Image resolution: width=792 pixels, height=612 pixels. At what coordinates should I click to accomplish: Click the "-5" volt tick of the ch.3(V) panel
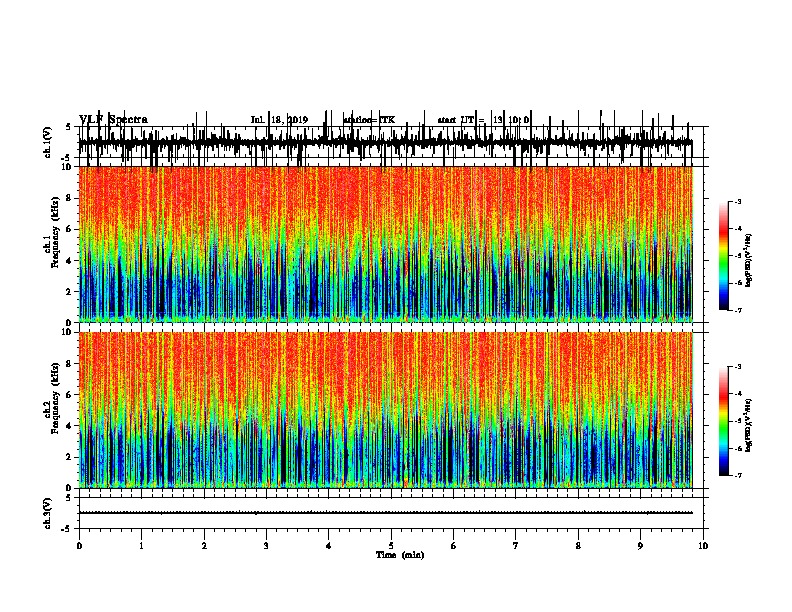(x=67, y=529)
